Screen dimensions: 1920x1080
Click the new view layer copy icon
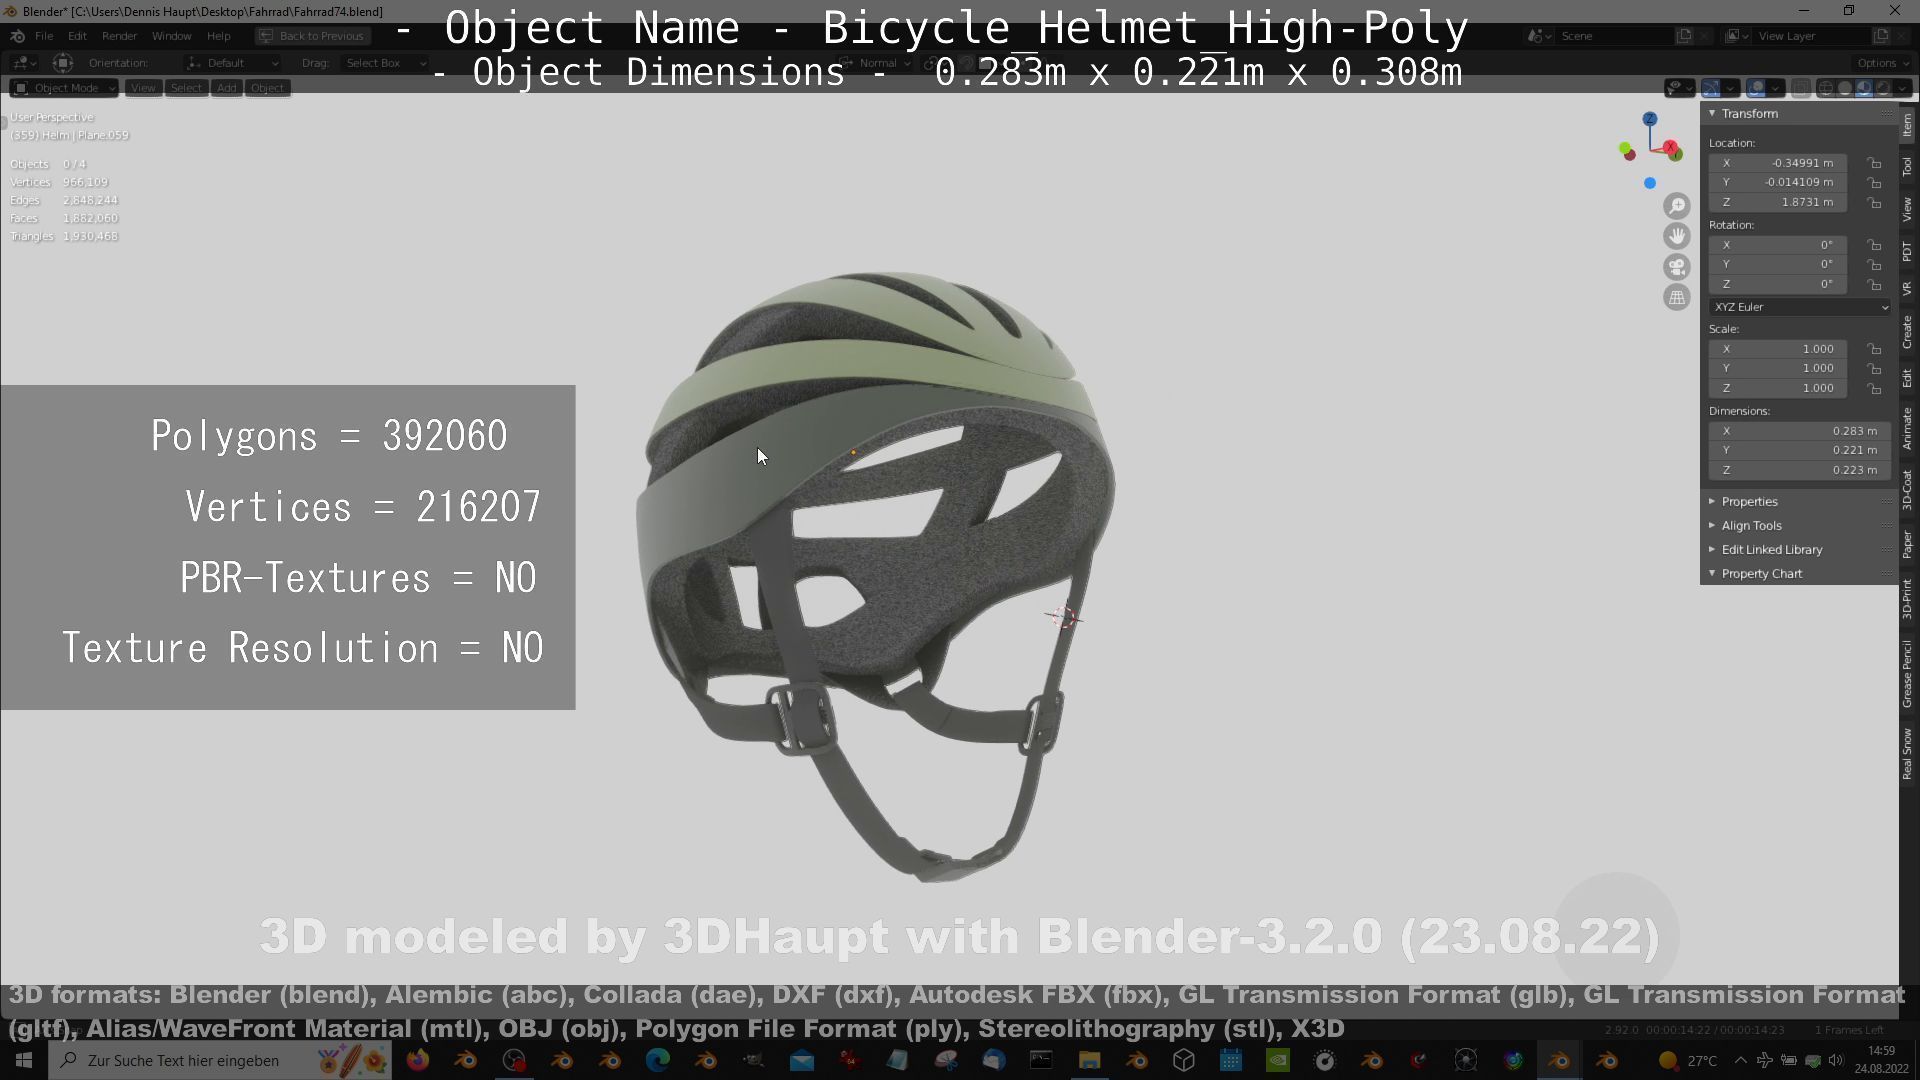coord(1880,36)
